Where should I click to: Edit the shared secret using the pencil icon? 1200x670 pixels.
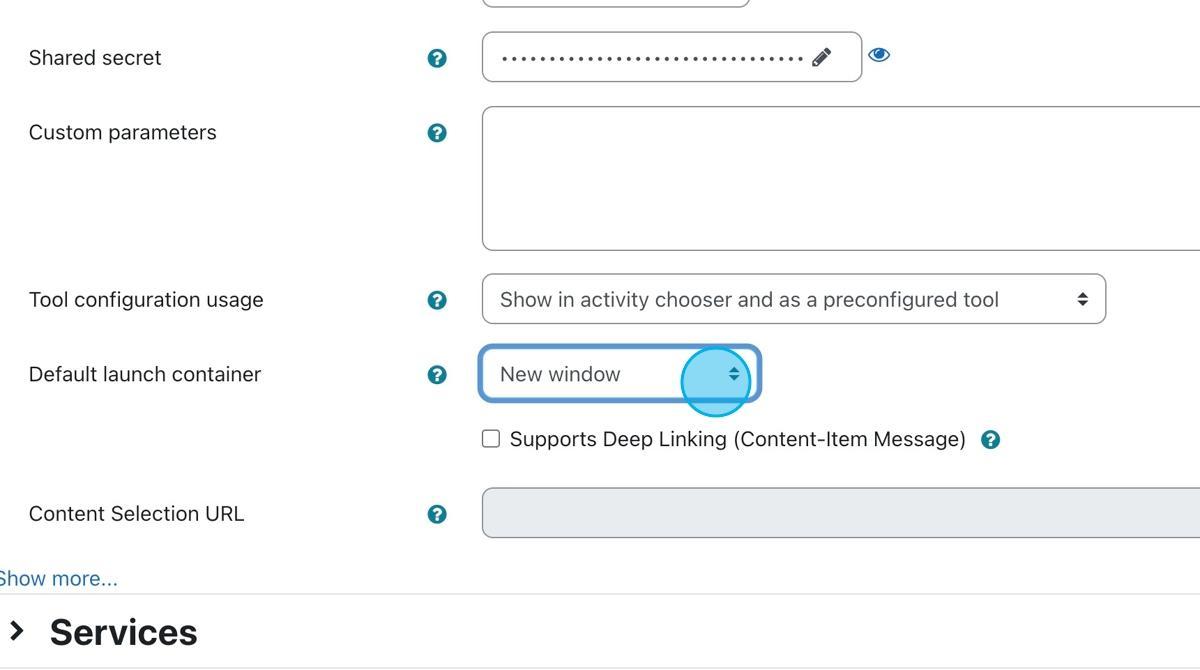click(820, 57)
